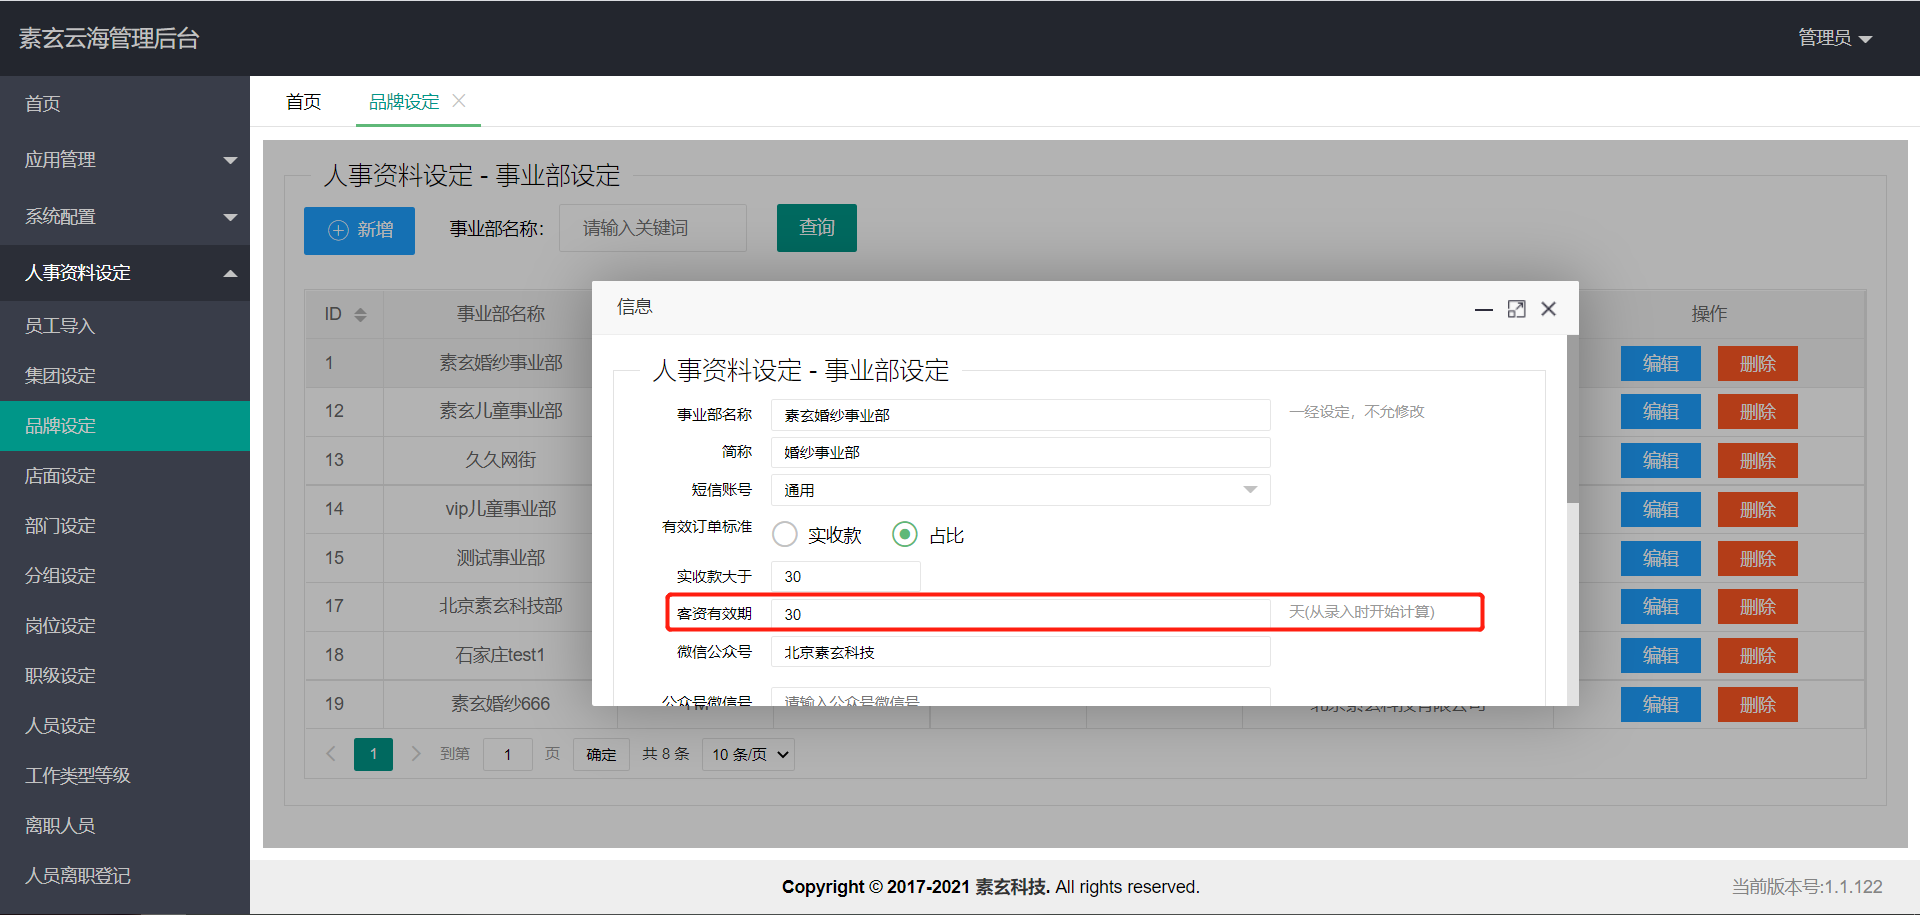Close the 品牌设定 tab with its X icon
Screen dimensions: 1920x915
459,101
